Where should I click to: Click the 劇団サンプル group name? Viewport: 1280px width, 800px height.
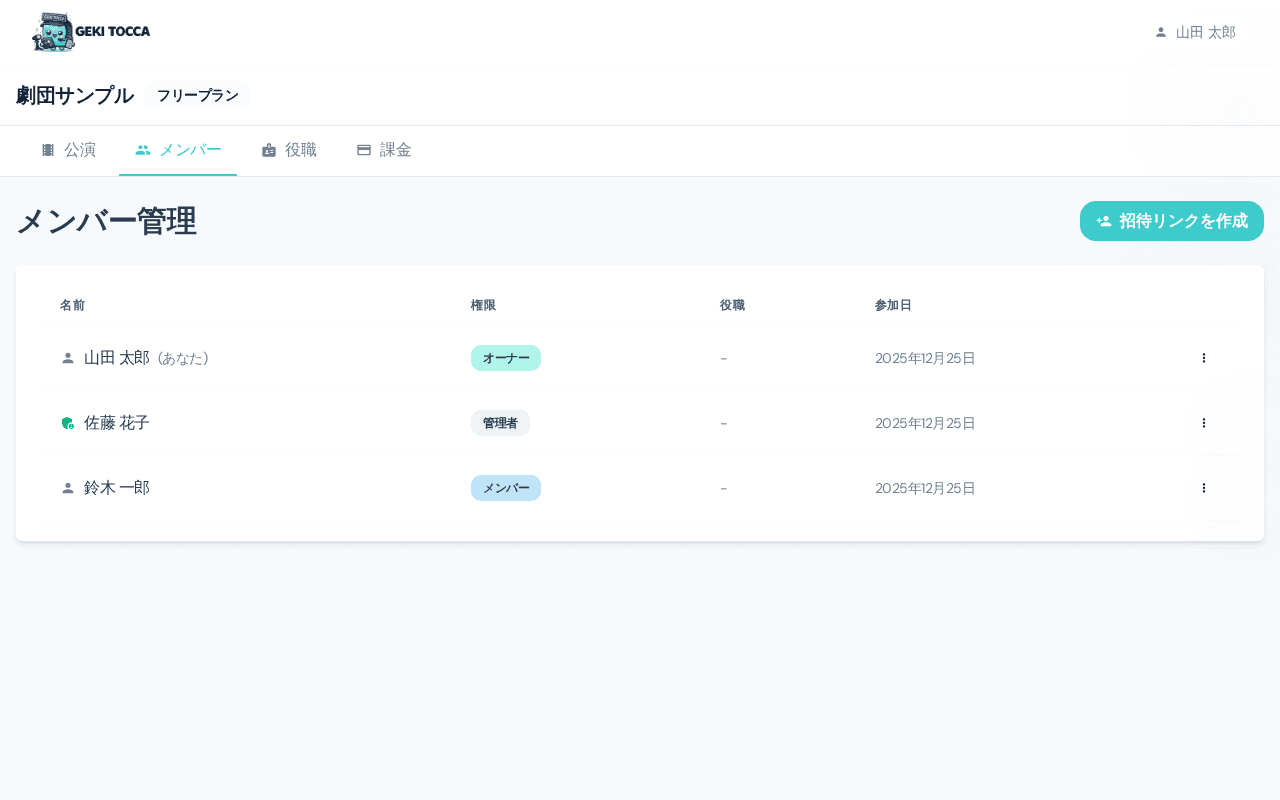(x=75, y=96)
